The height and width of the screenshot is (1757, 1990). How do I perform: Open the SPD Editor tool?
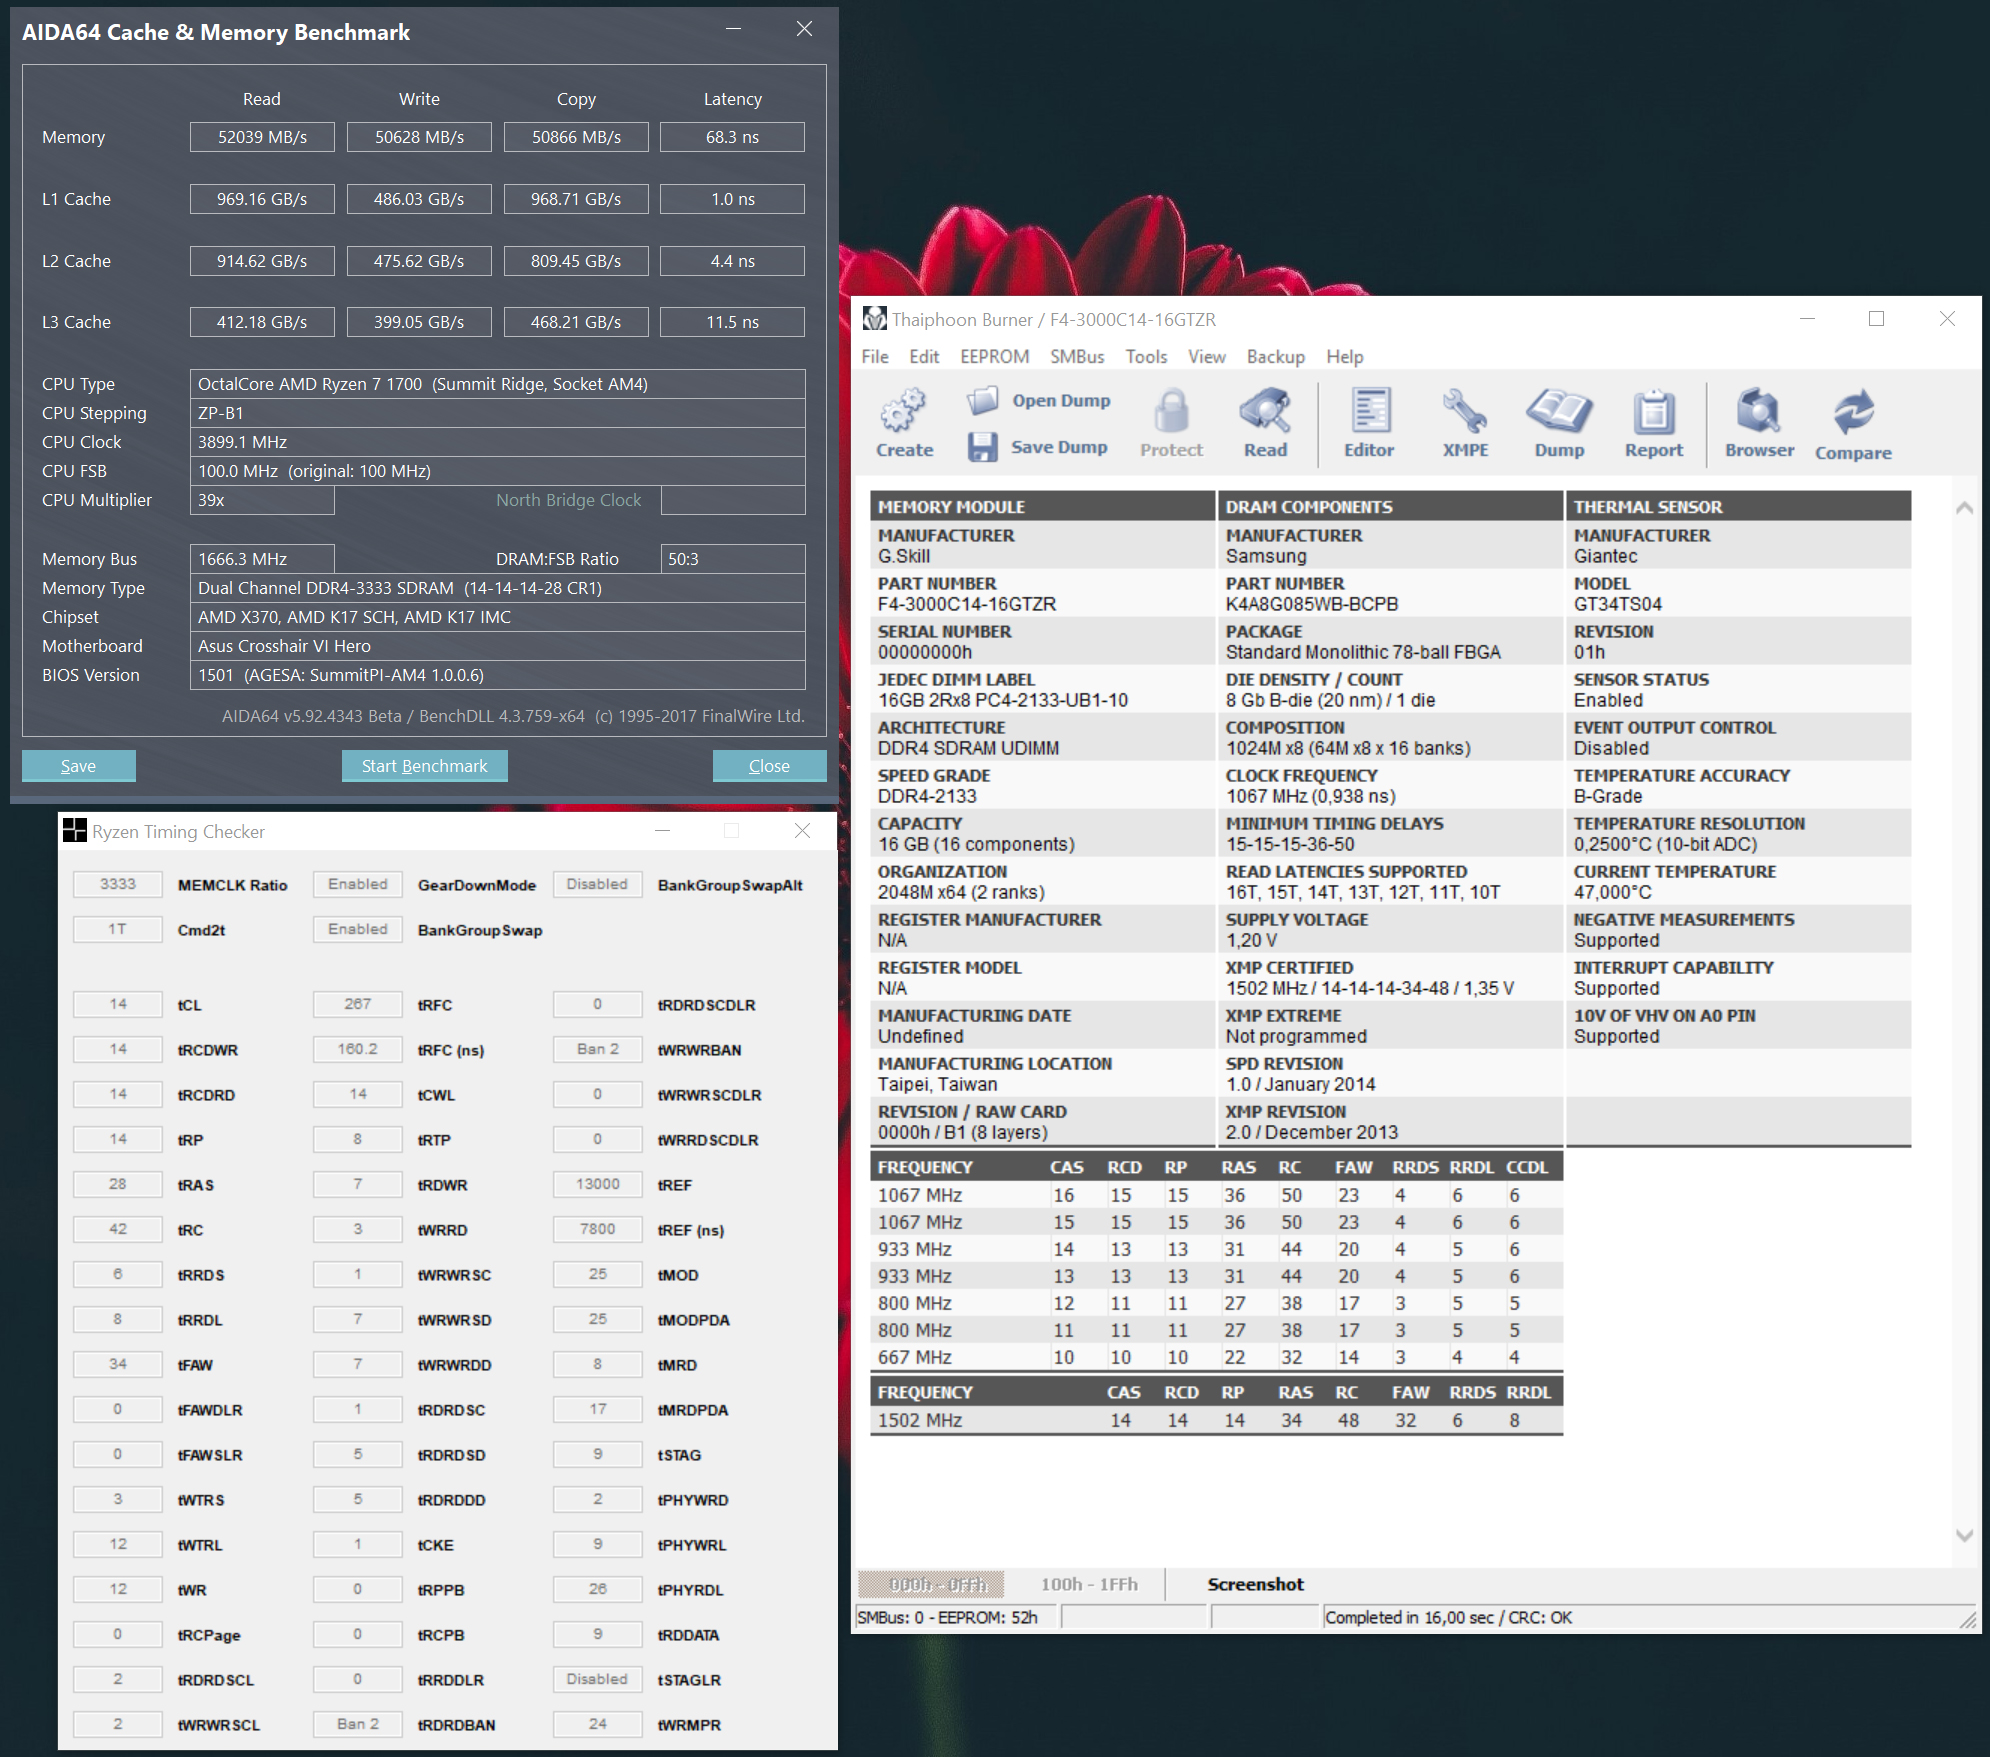(x=1369, y=411)
